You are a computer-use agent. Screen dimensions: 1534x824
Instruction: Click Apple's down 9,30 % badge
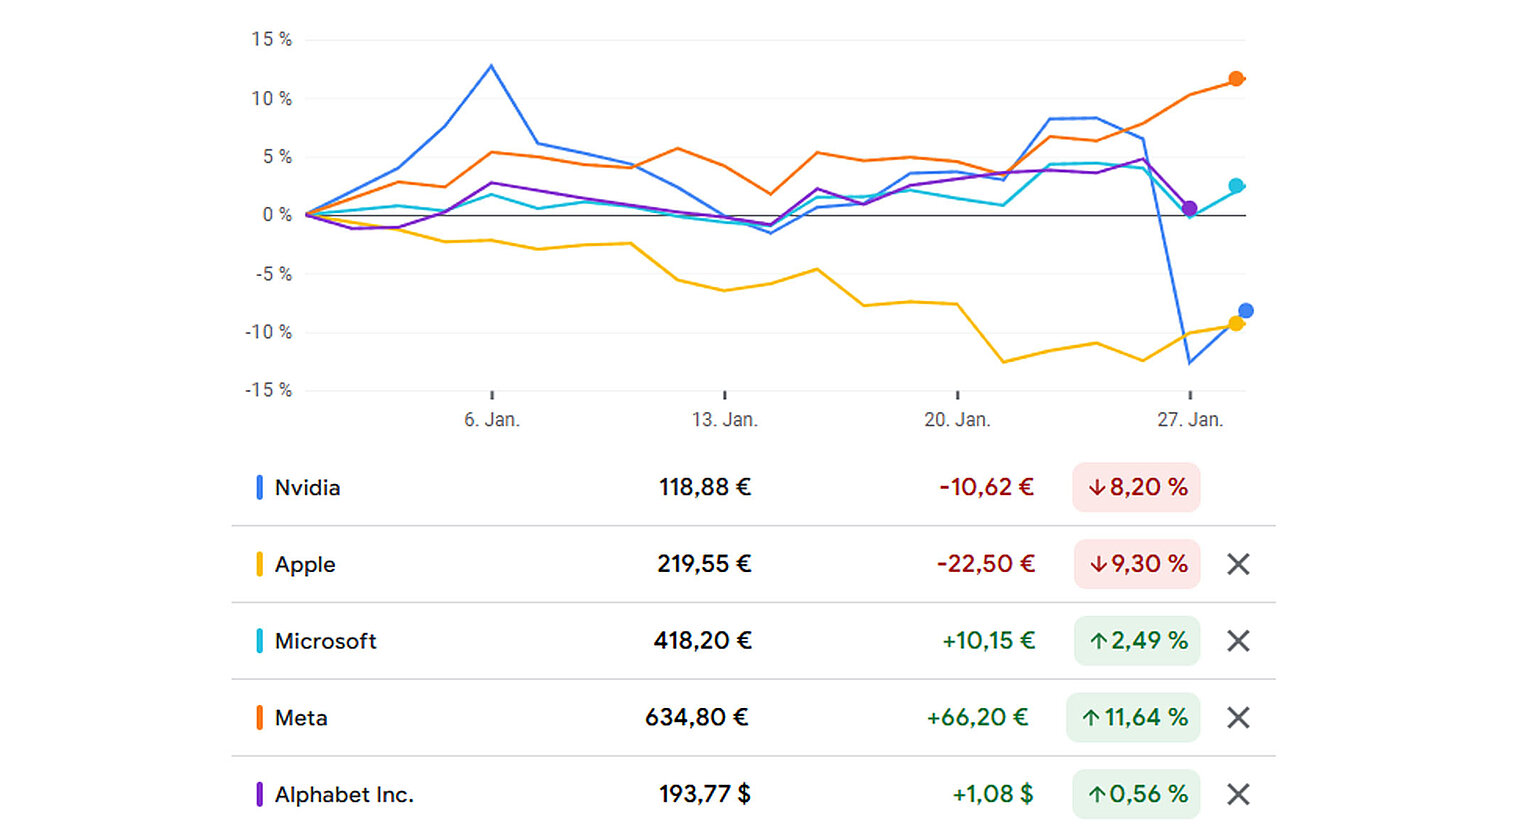(x=1137, y=564)
